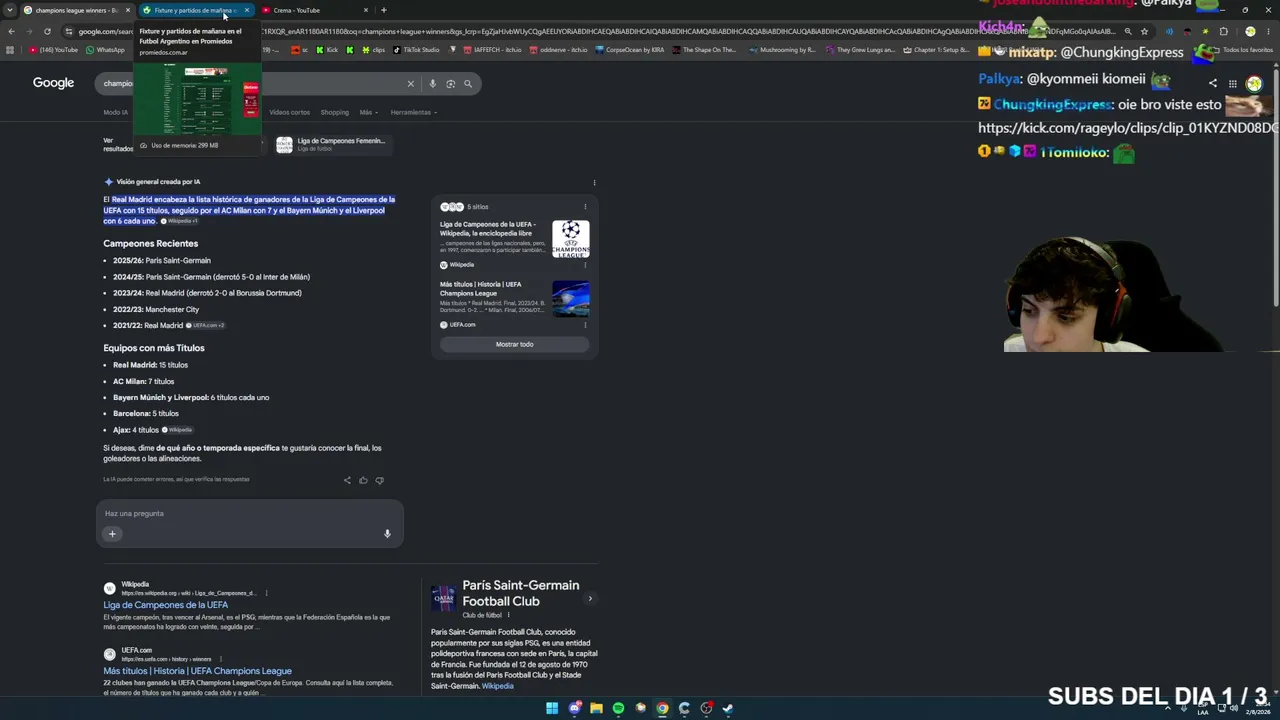Open WhatsApp bookmark in bookmarks bar
This screenshot has height=720, width=1280.
pyautogui.click(x=105, y=50)
